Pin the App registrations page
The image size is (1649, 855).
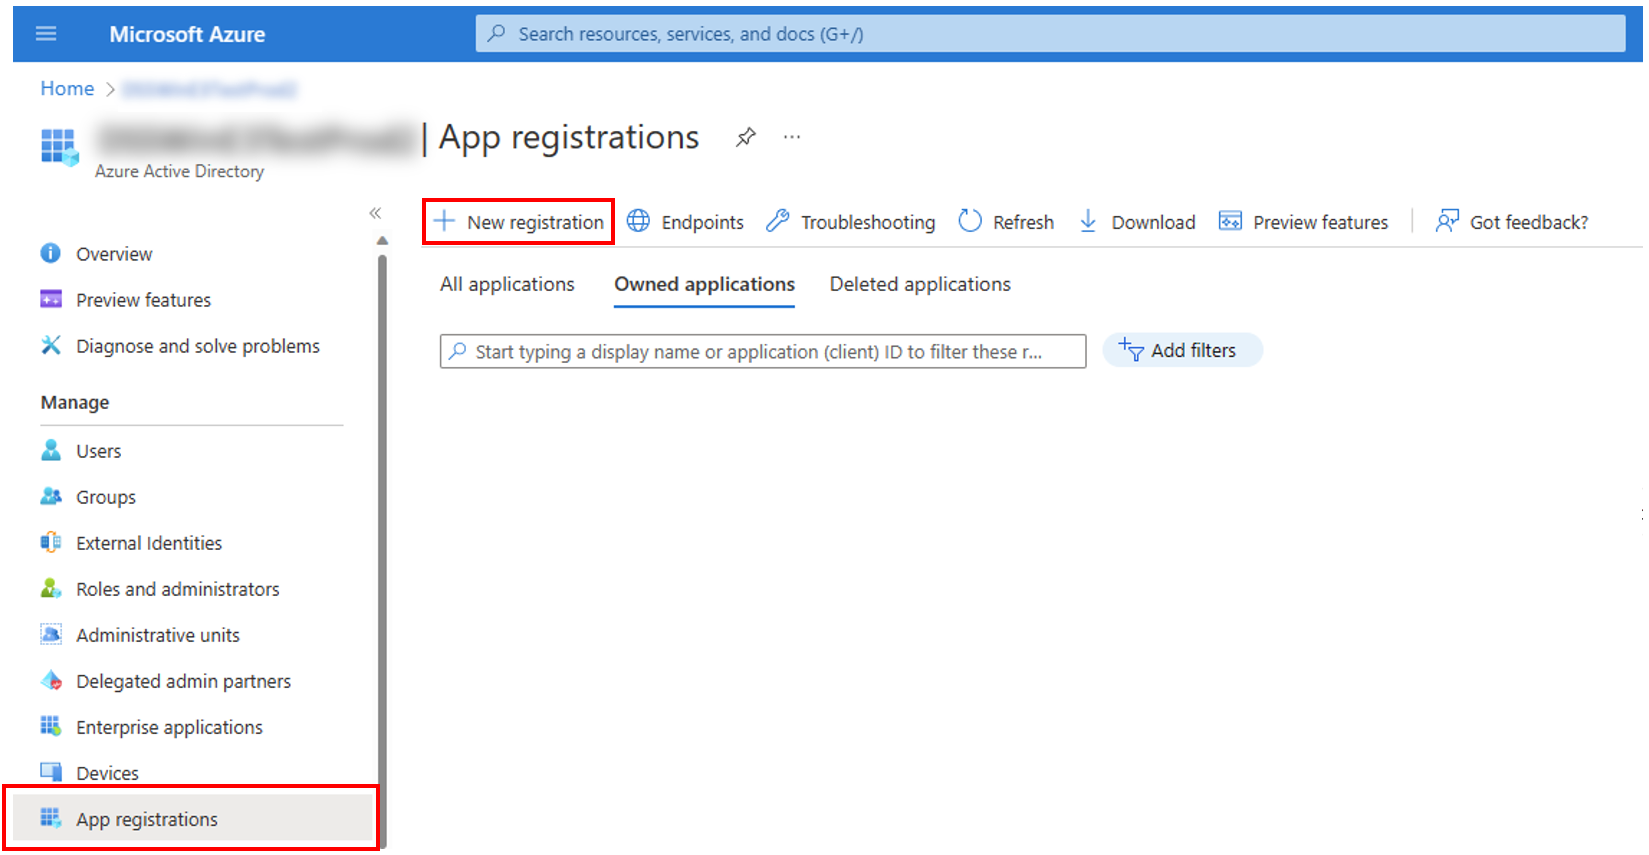click(746, 137)
